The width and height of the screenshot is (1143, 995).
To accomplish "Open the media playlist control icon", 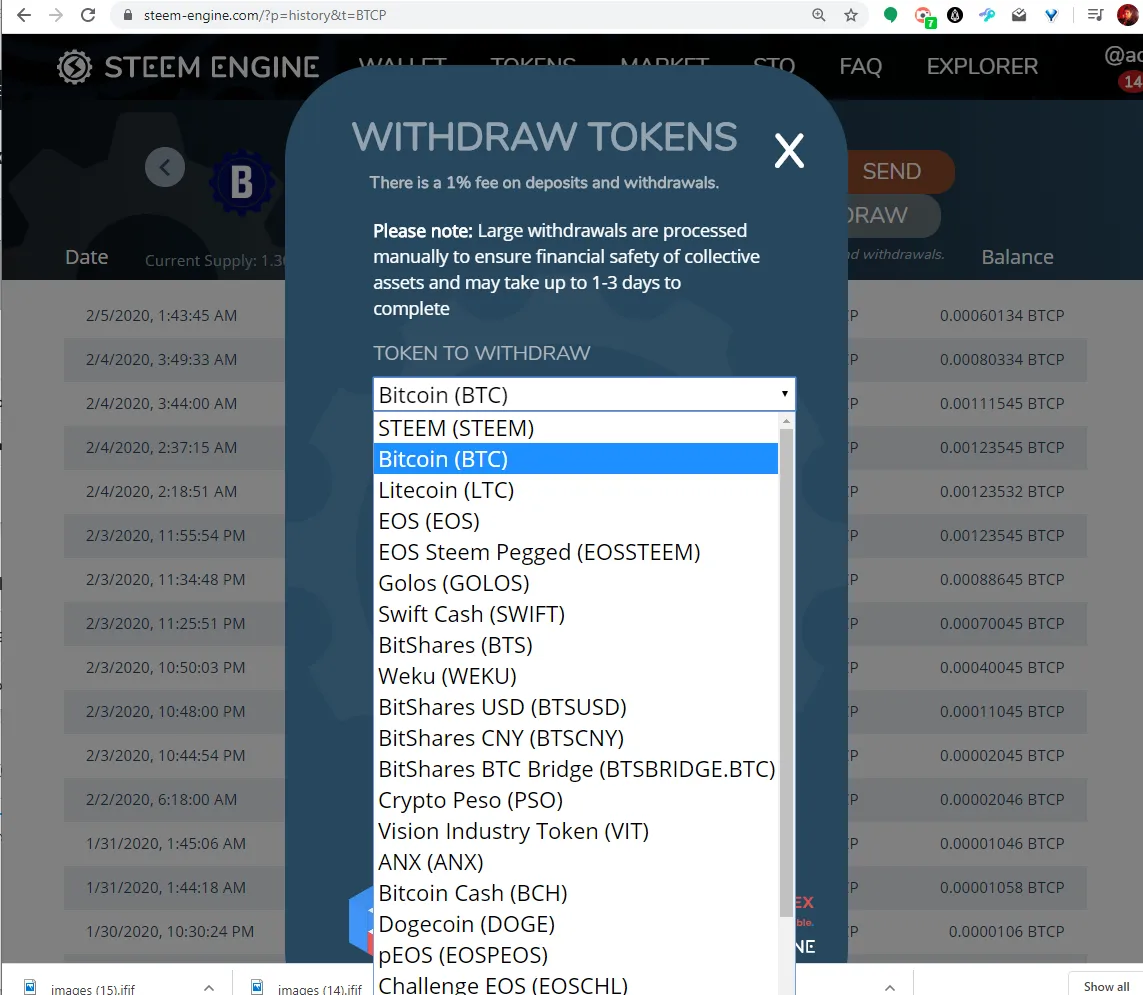I will pos(1095,15).
